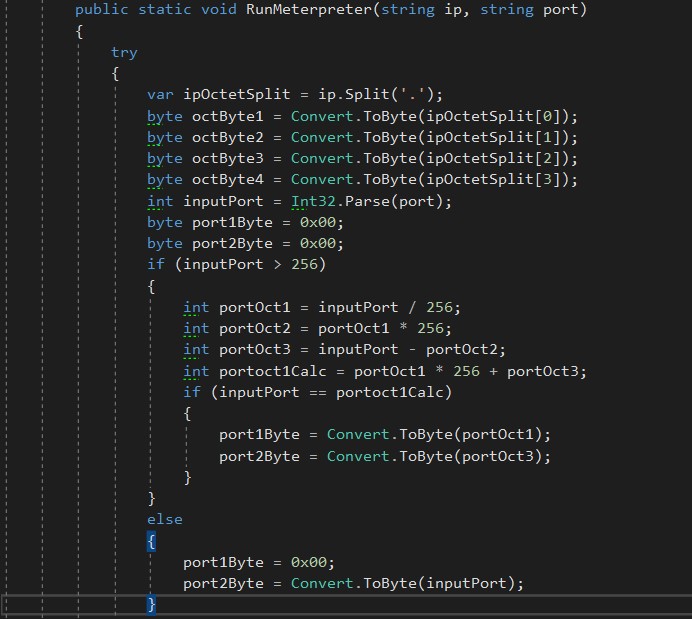This screenshot has height=619, width=692.
Task: Click portOct3 in the int portOct3 declaration
Action: [255, 349]
